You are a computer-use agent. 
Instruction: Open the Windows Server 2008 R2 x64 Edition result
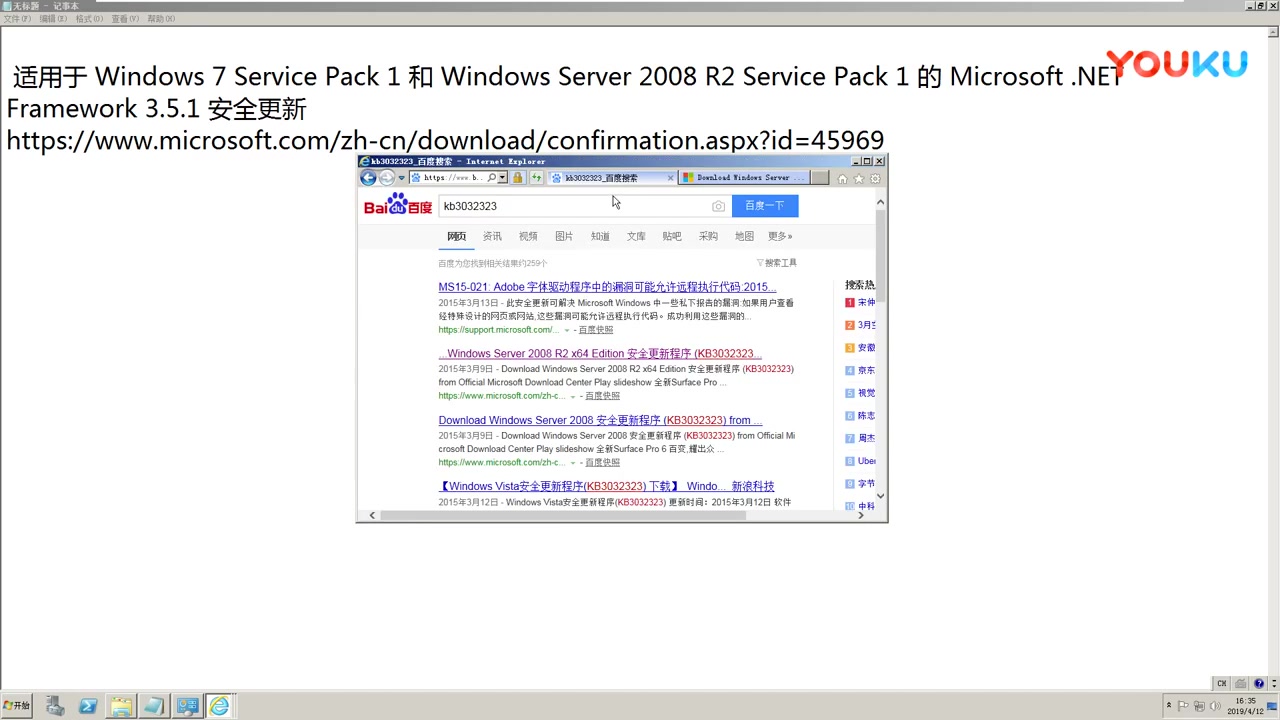coord(600,354)
